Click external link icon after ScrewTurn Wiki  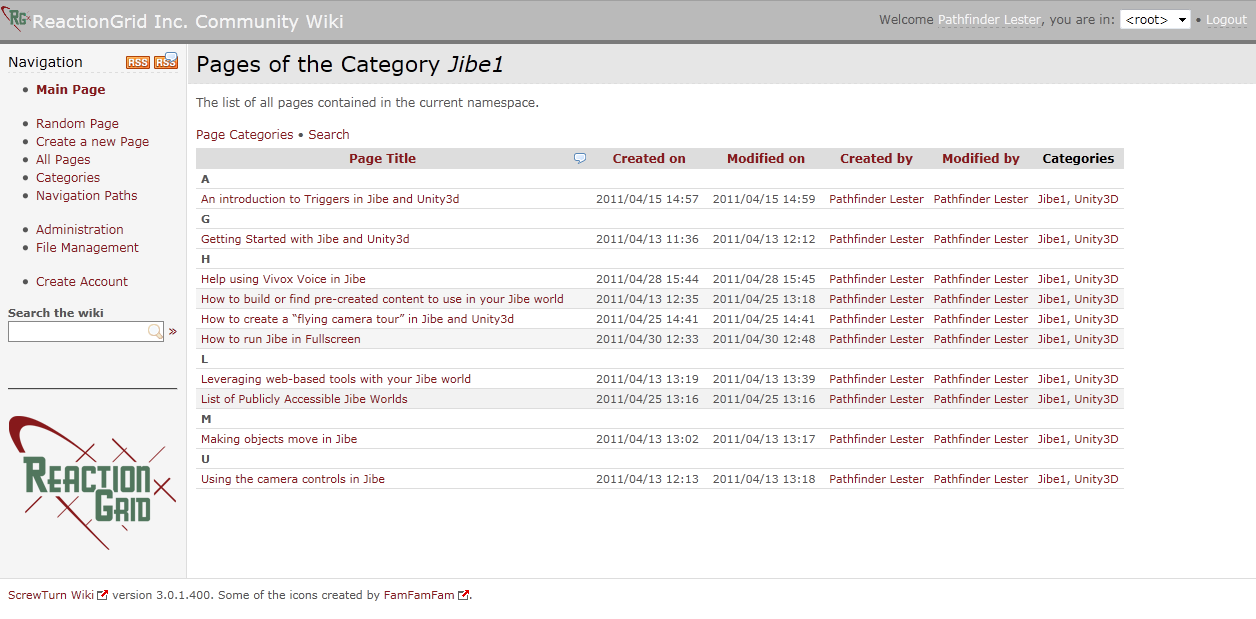[x=102, y=595]
